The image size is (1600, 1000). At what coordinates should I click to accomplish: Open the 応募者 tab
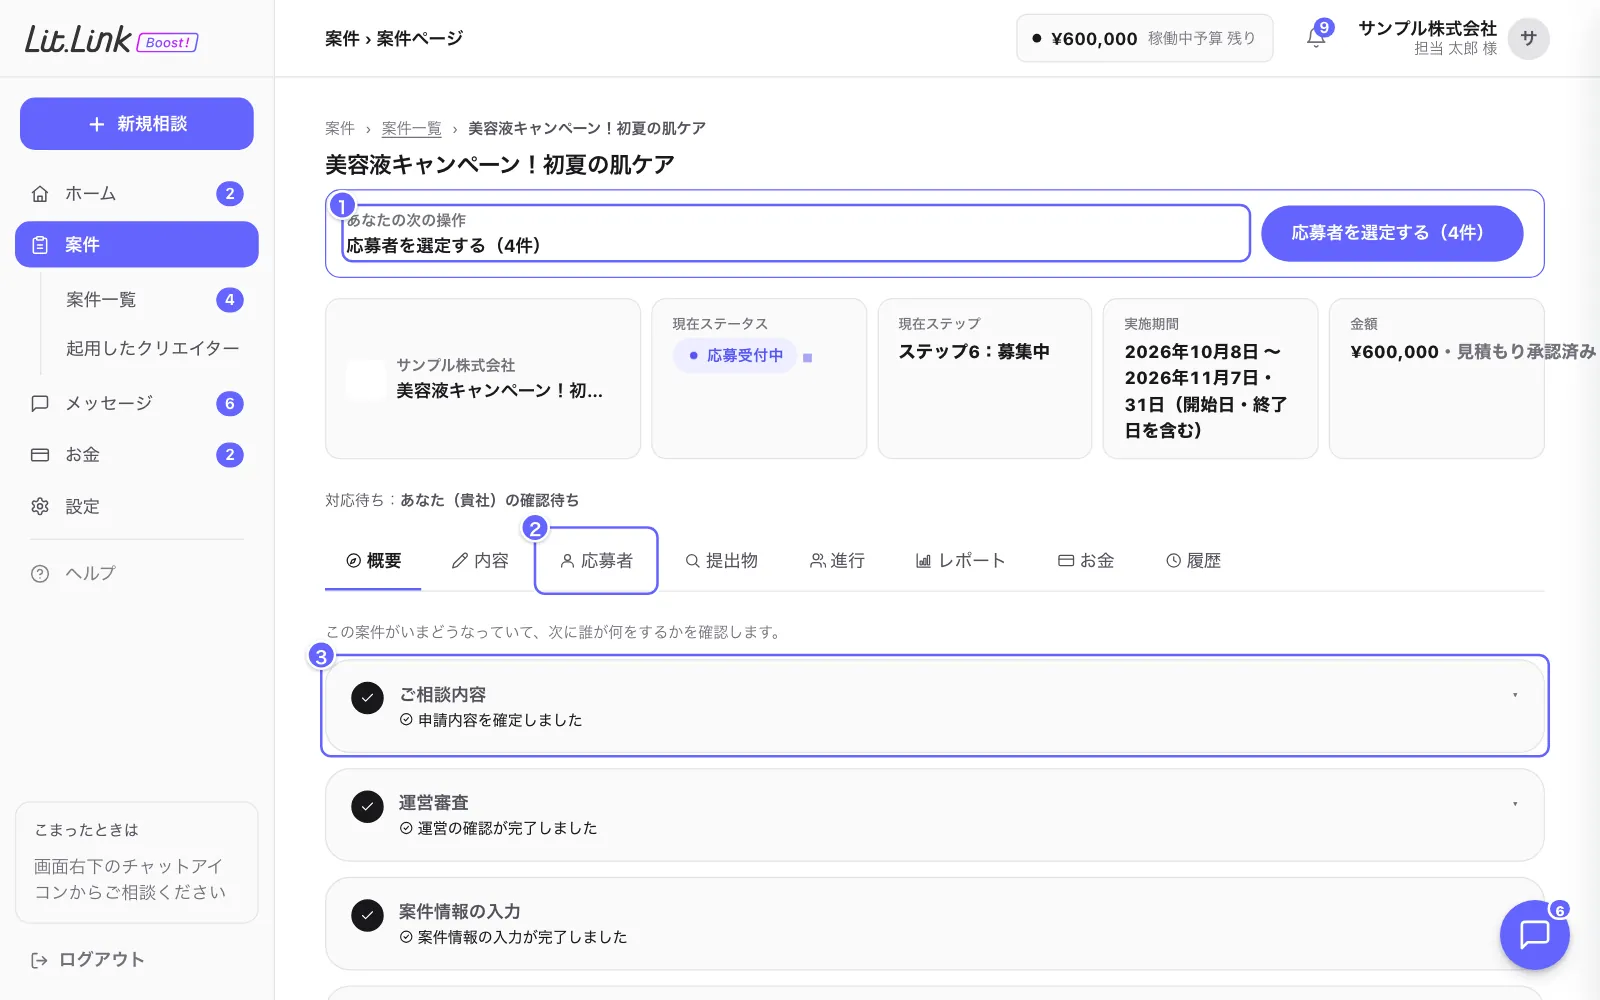point(596,561)
